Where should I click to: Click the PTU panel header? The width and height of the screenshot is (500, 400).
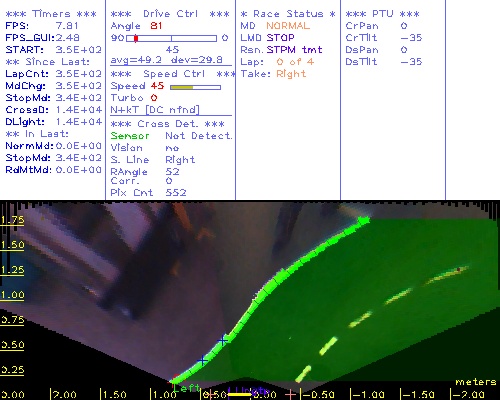click(x=382, y=14)
